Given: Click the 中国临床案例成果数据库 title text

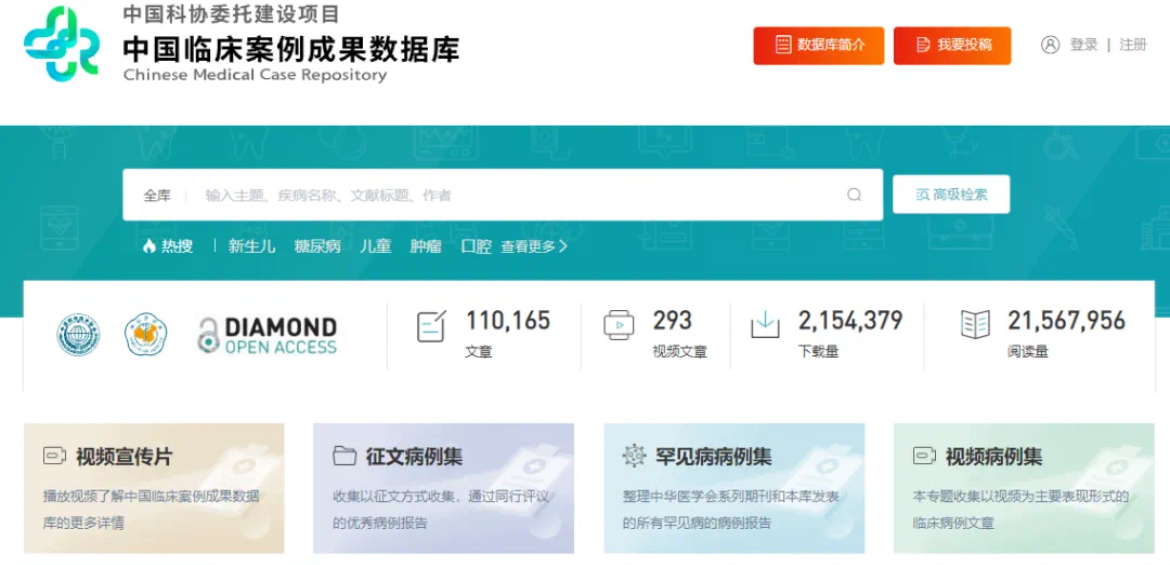Looking at the screenshot, I should coord(291,49).
